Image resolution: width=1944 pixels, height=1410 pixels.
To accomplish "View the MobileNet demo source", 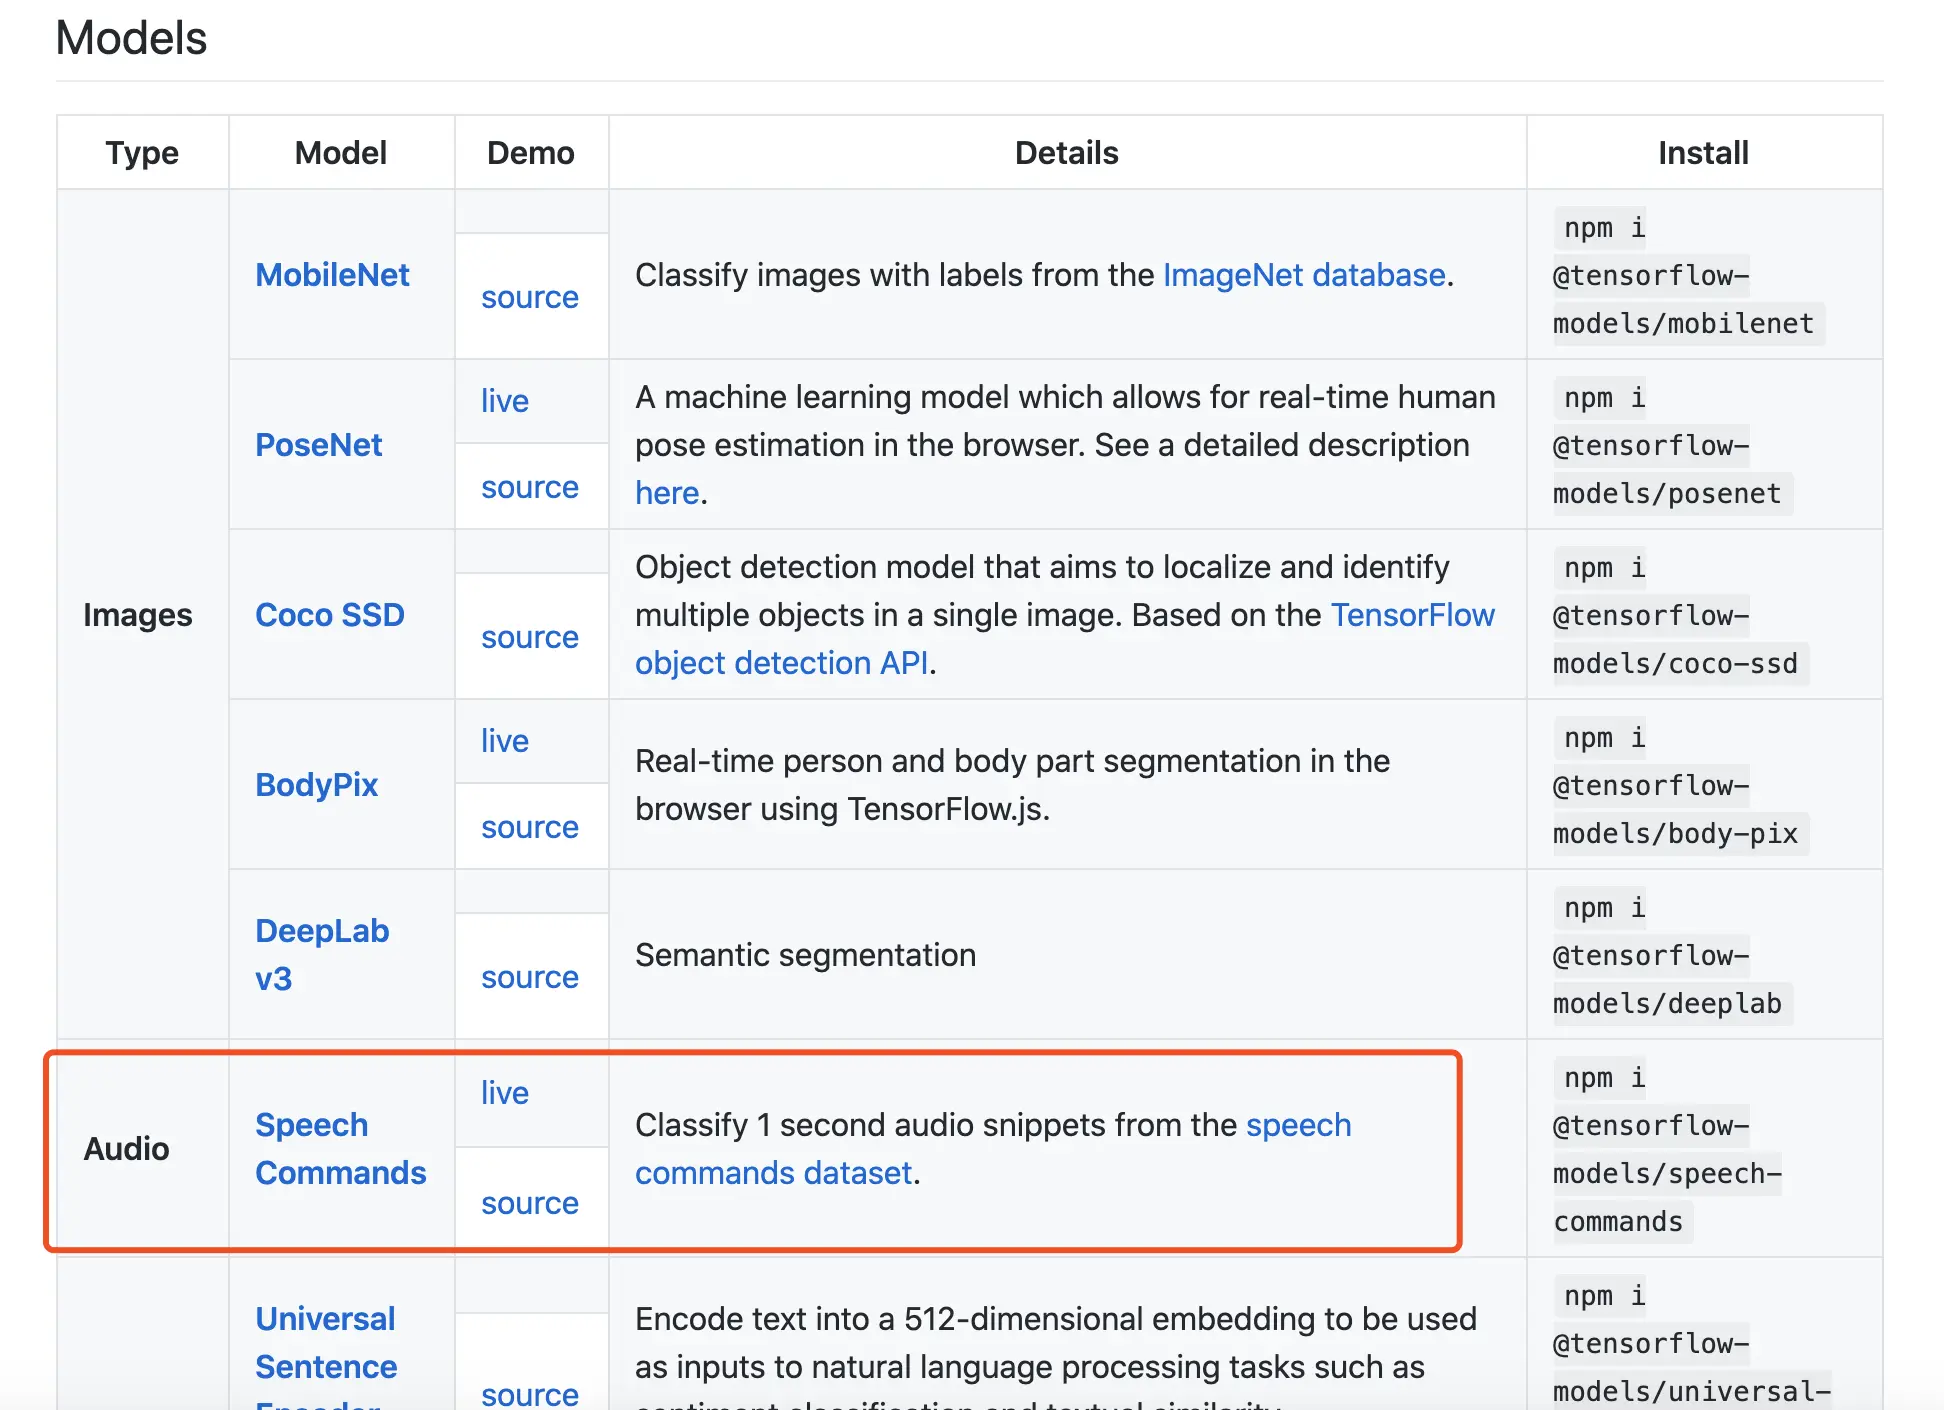I will (529, 297).
